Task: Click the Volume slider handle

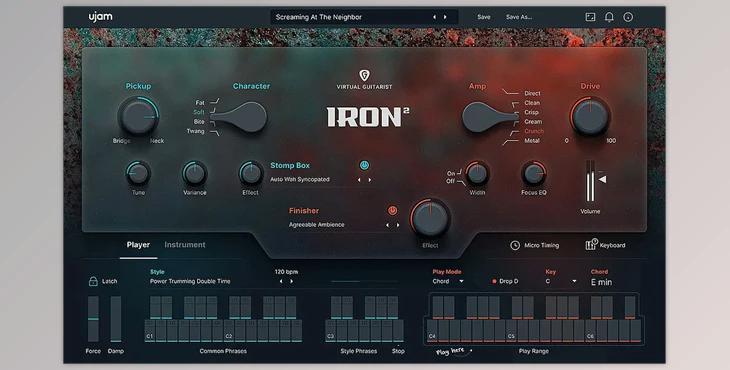Action: point(602,179)
